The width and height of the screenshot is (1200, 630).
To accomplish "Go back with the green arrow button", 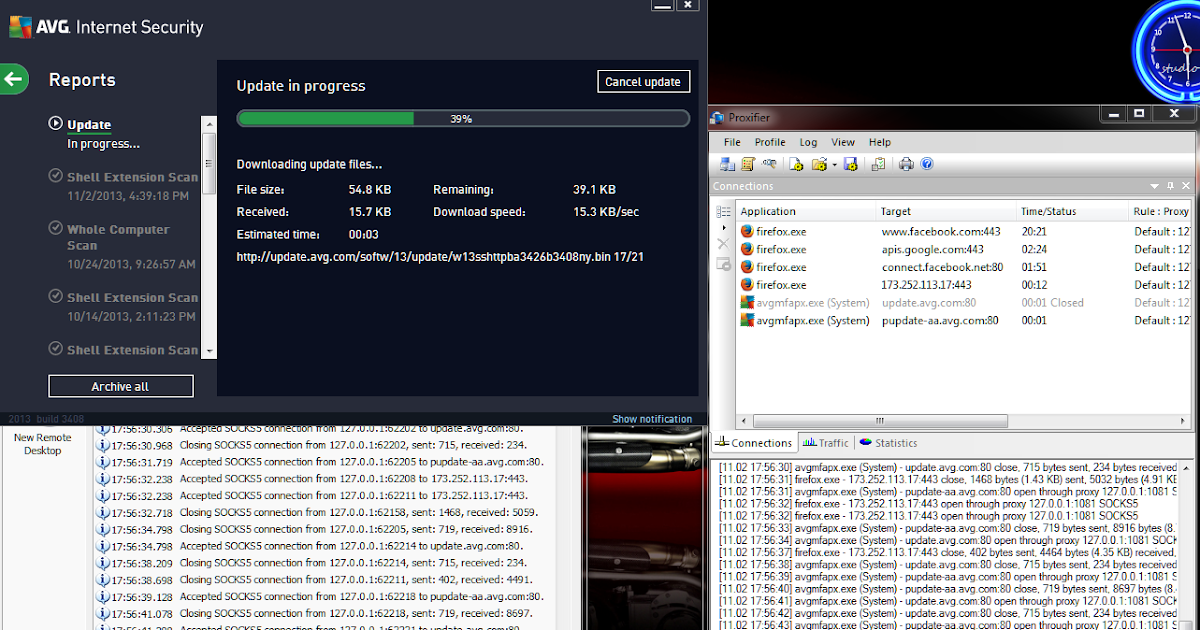I will tap(15, 79).
